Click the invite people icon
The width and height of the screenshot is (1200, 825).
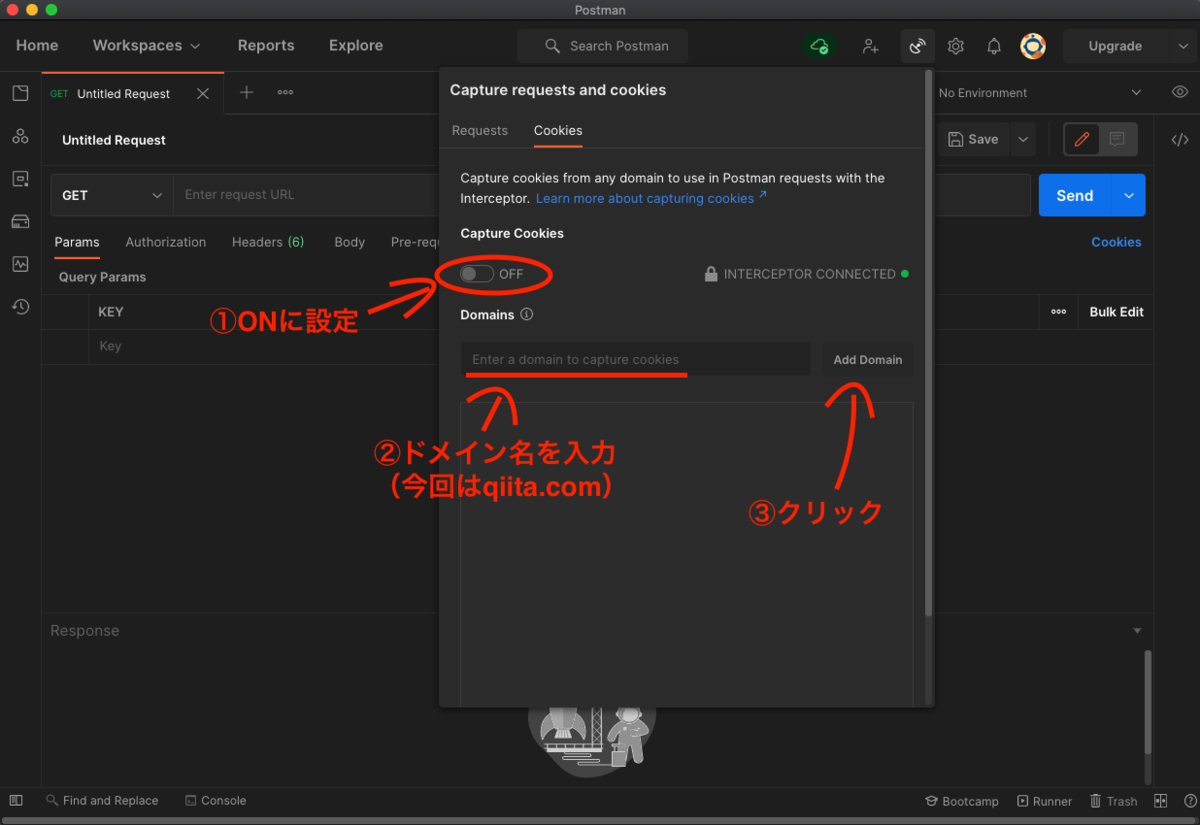(871, 46)
